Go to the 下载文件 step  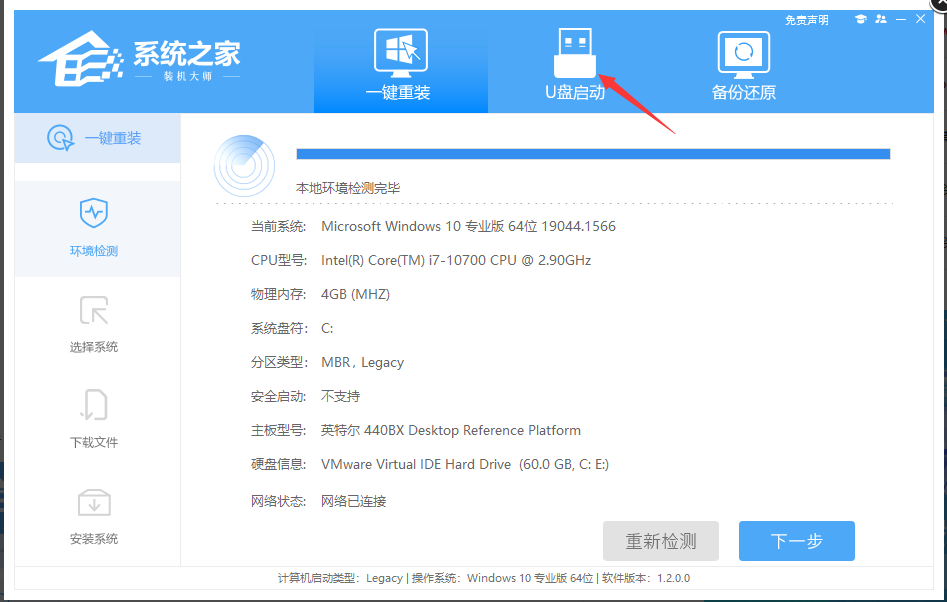point(94,420)
